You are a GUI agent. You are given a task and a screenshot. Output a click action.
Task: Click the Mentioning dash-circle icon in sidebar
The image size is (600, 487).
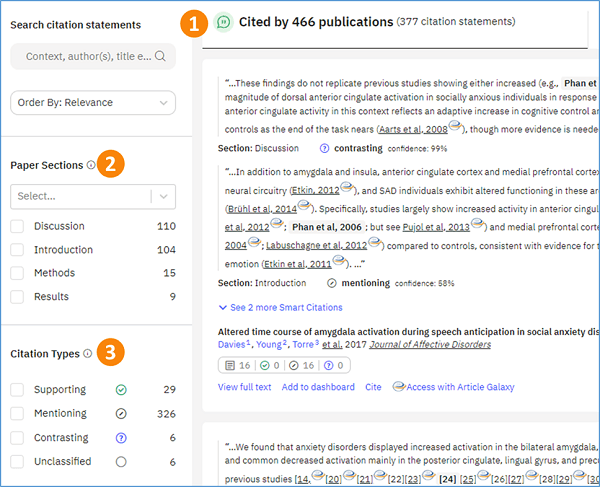tap(121, 414)
